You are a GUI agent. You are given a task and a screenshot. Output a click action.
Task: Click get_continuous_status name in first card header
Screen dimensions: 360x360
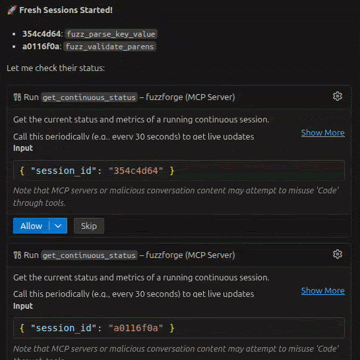(x=89, y=97)
